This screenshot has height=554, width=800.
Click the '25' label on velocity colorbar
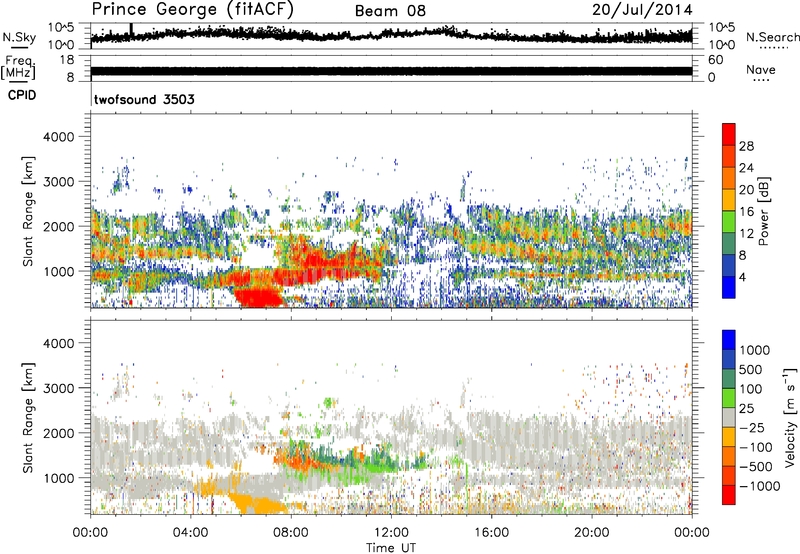pos(747,408)
